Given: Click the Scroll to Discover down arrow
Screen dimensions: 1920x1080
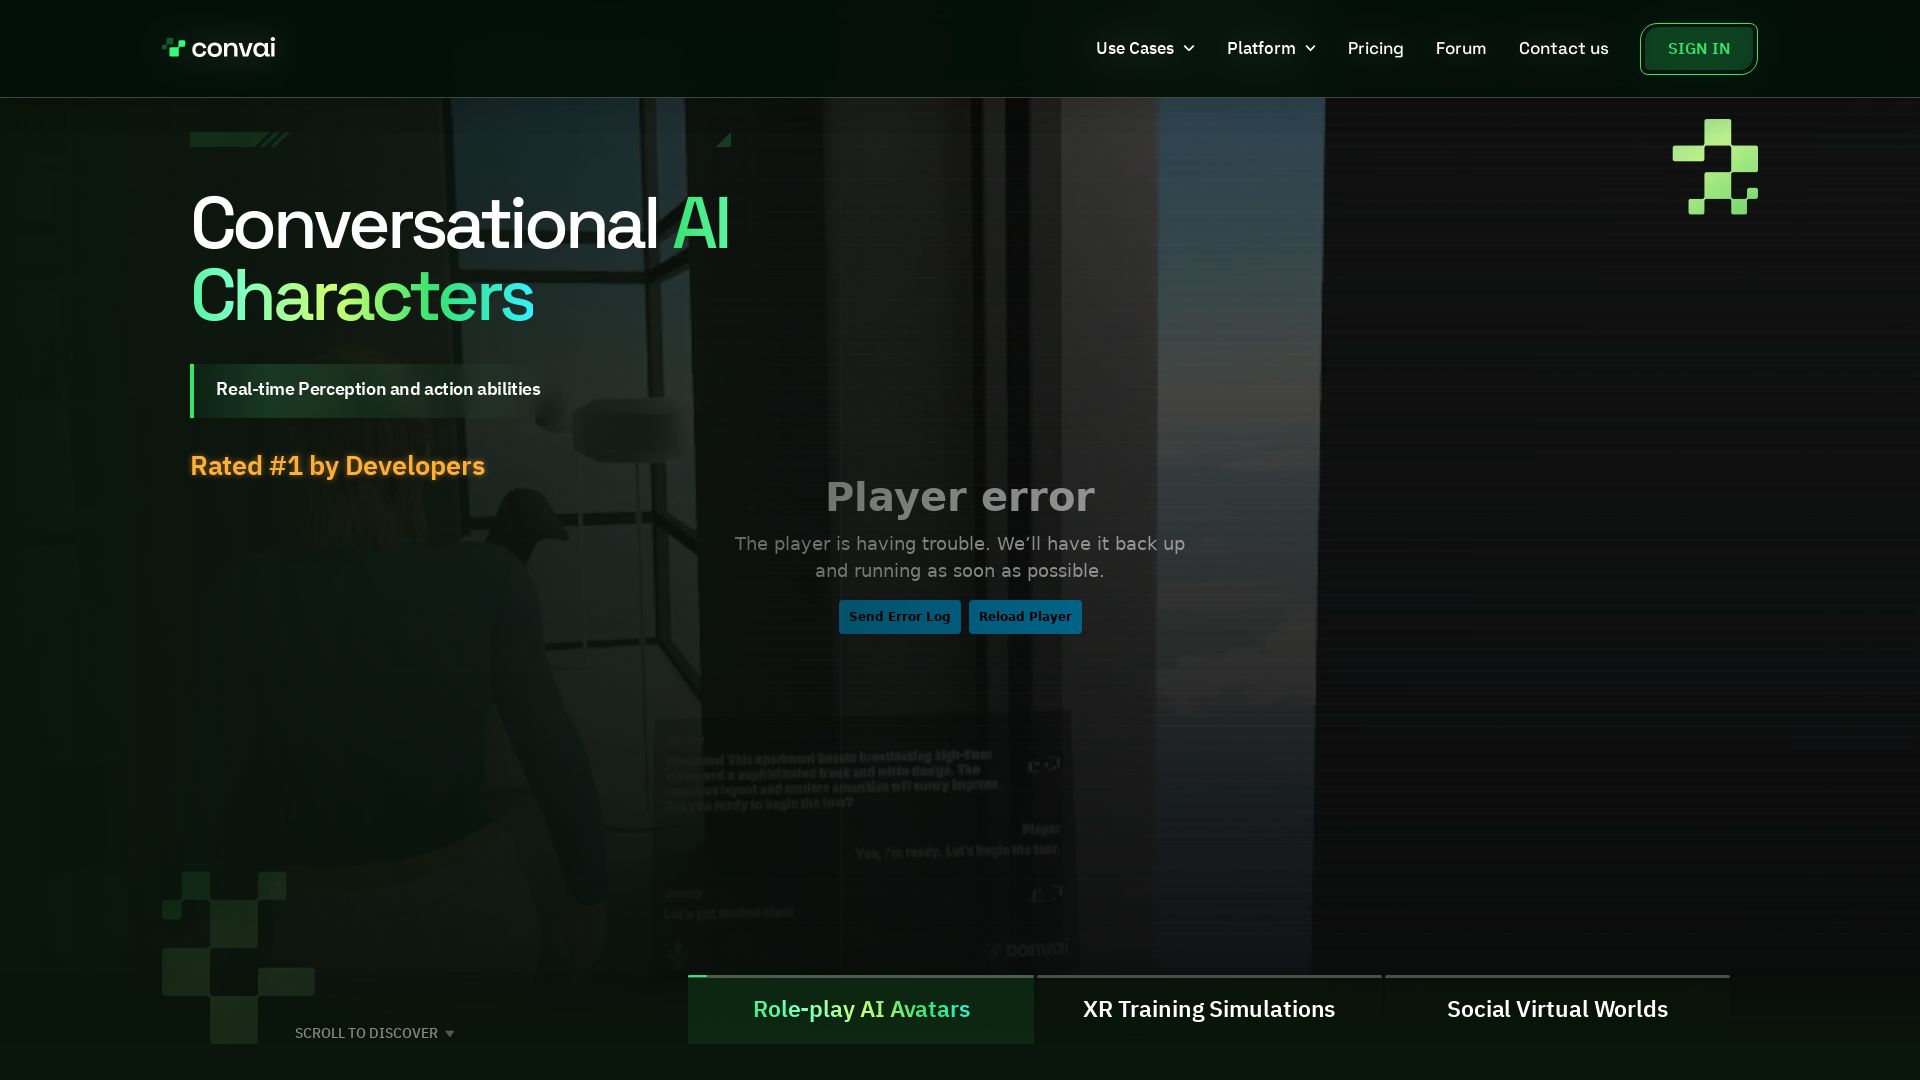Looking at the screenshot, I should pos(450,1034).
